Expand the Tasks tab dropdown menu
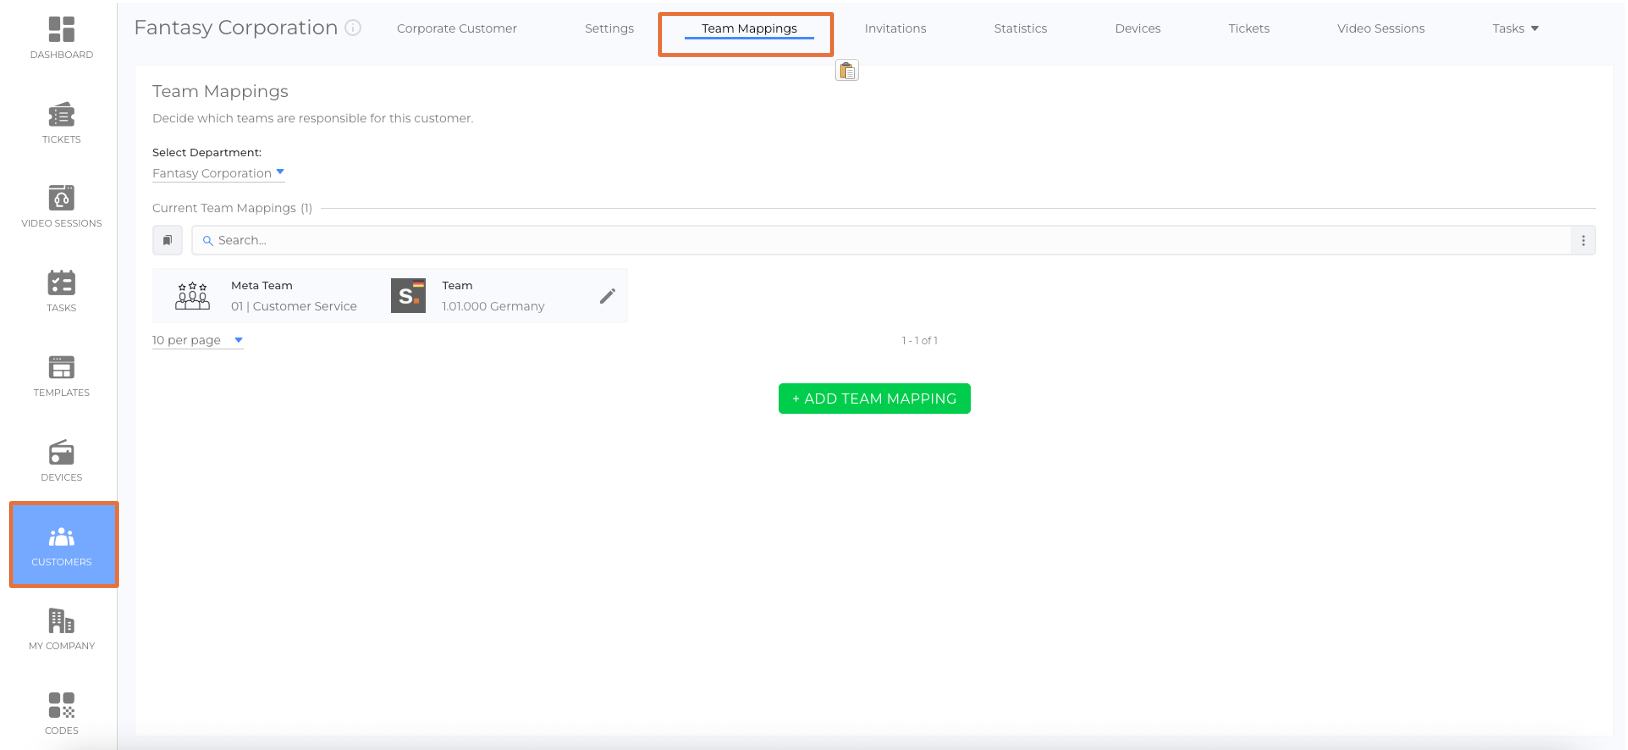 click(1515, 28)
